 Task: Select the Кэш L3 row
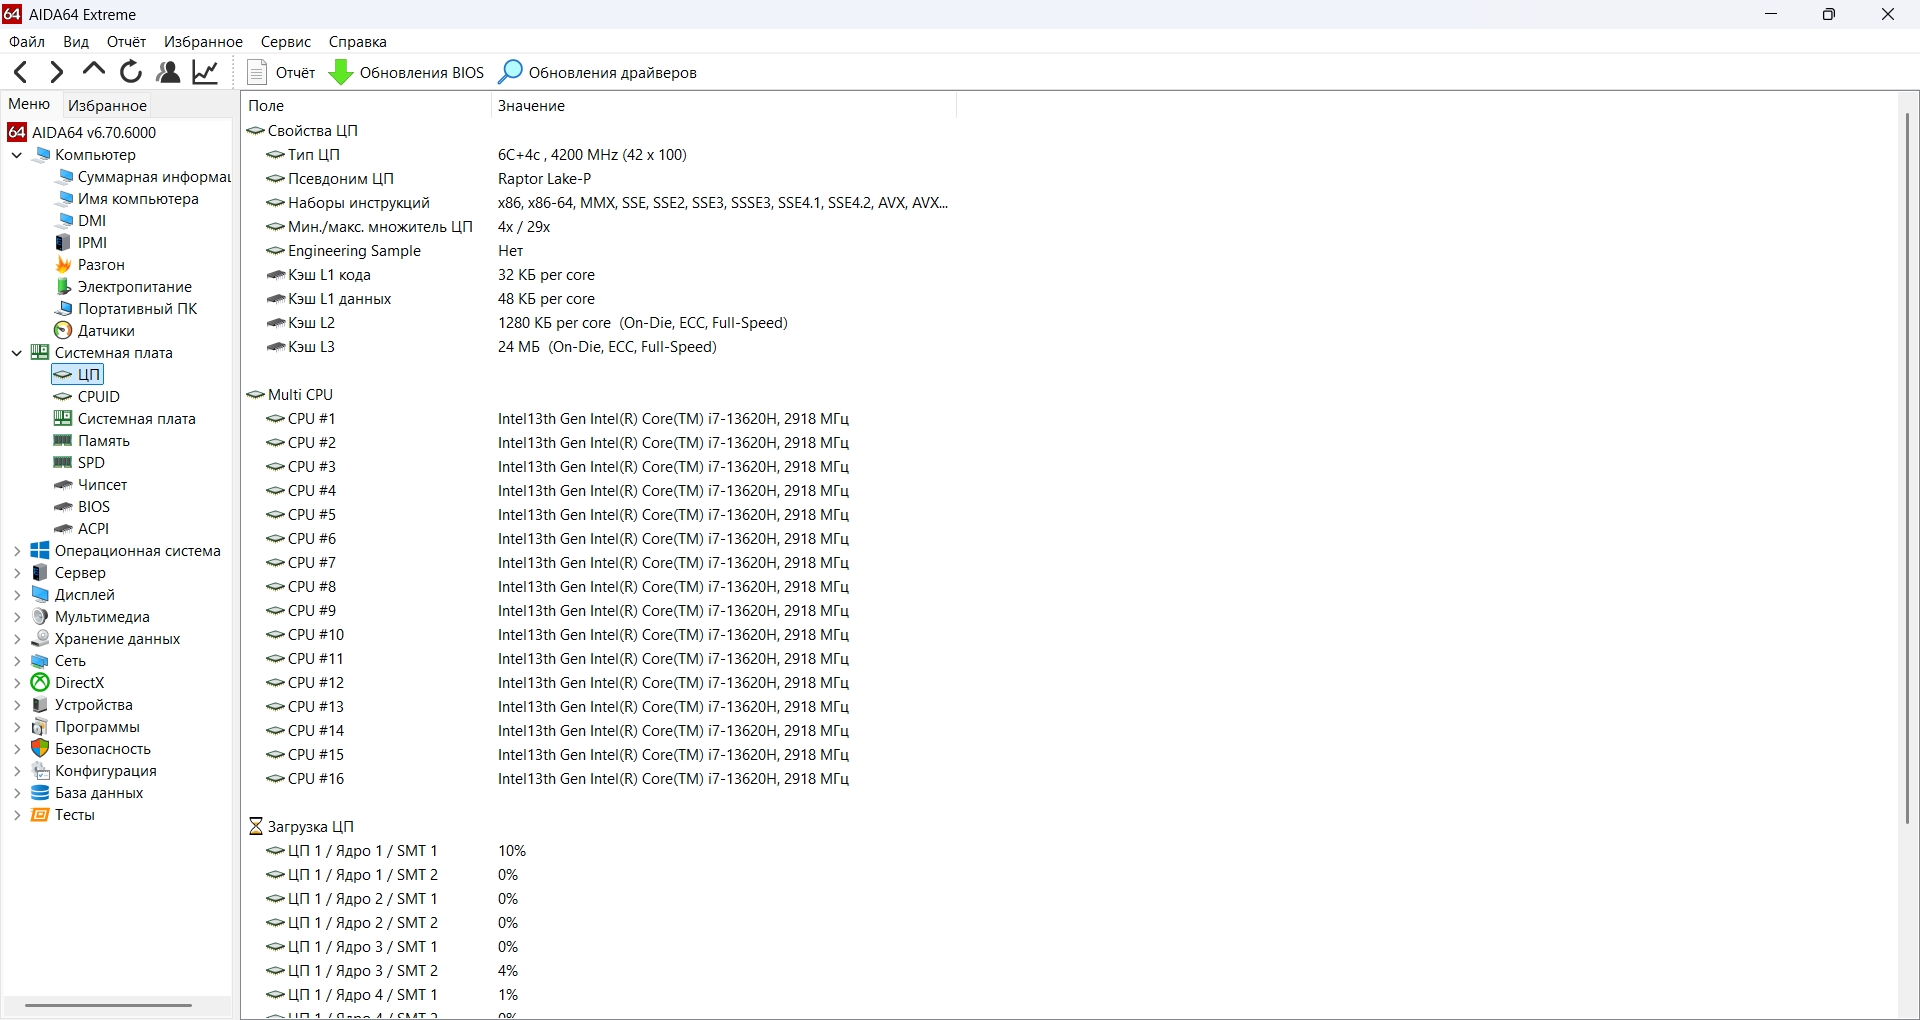[x=598, y=347]
